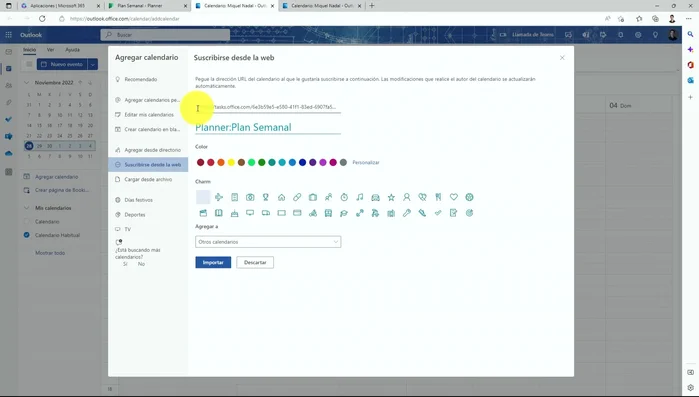
Task: Select the checkmark charm icon
Action: pyautogui.click(x=438, y=213)
